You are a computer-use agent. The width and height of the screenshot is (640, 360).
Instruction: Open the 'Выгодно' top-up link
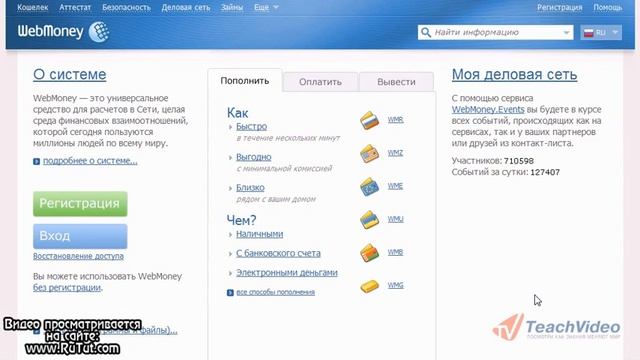tap(254, 157)
